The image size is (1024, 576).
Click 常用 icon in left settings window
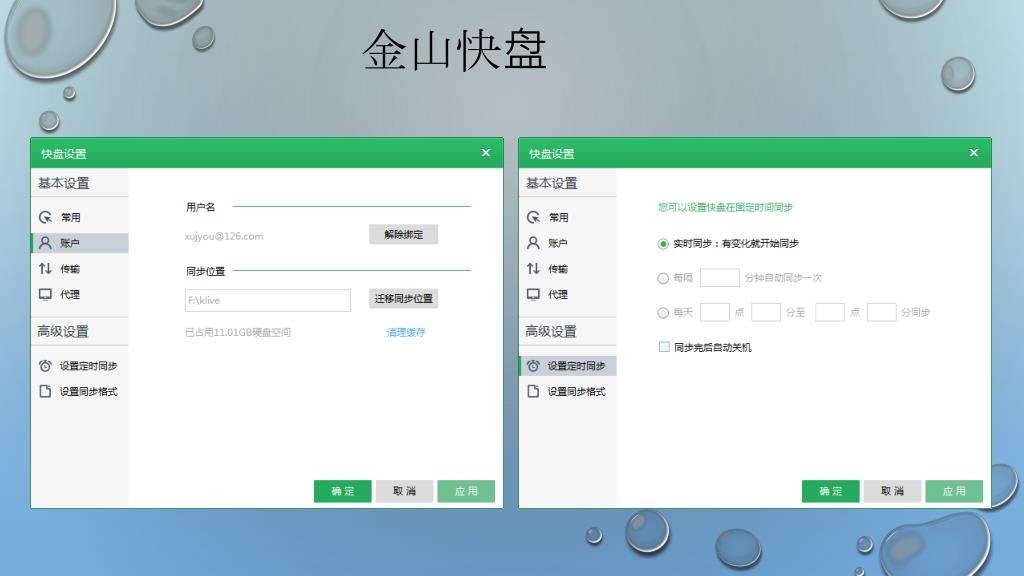[45, 217]
